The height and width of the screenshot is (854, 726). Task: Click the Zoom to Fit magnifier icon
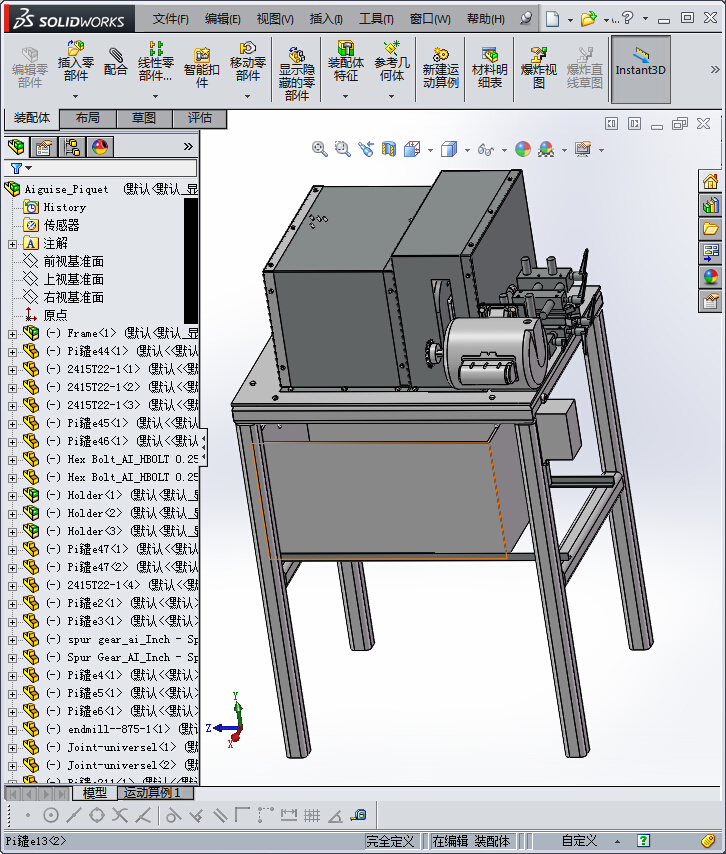tap(320, 149)
